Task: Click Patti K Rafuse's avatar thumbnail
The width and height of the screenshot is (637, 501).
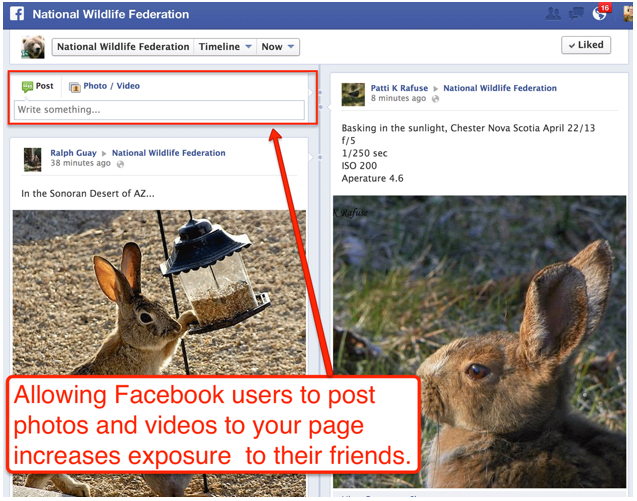Action: point(353,94)
